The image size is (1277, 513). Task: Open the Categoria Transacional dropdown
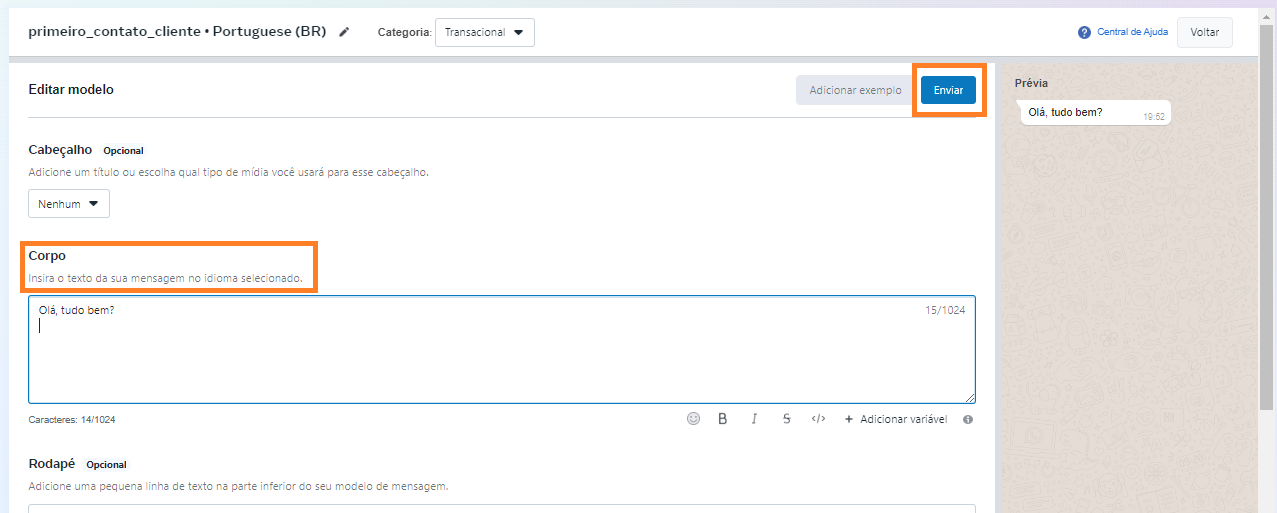click(485, 32)
